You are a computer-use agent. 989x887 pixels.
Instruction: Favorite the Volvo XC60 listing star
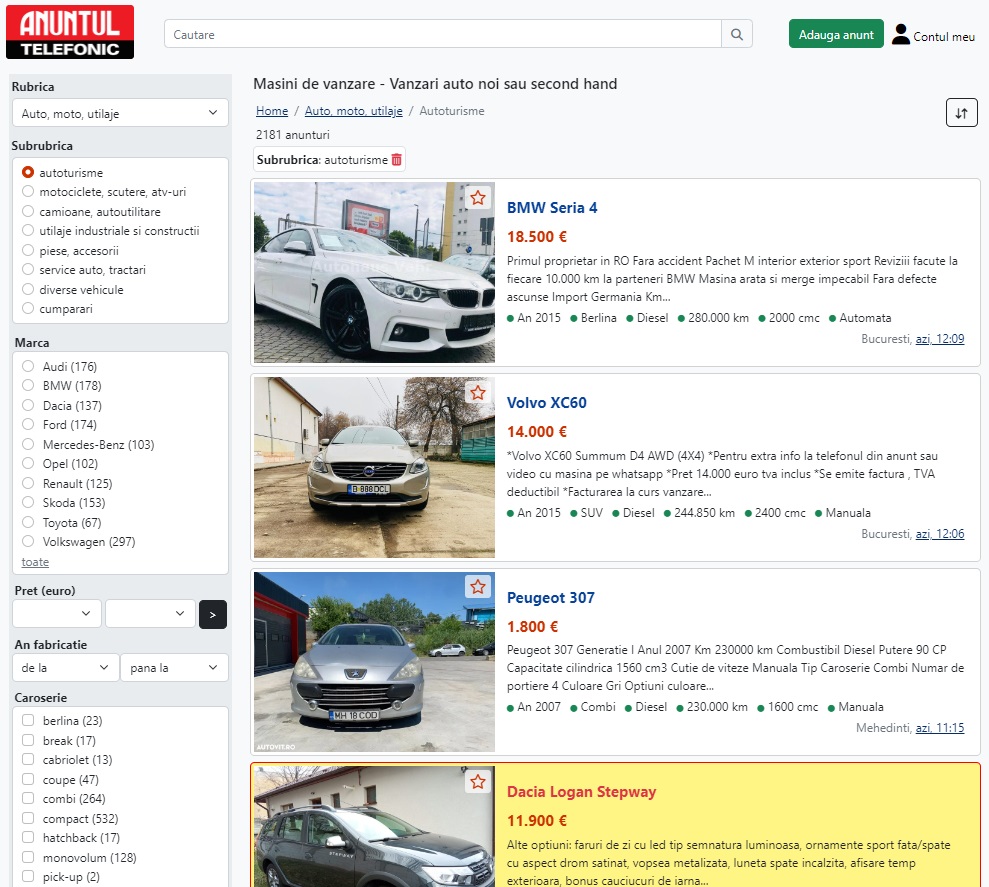click(478, 392)
